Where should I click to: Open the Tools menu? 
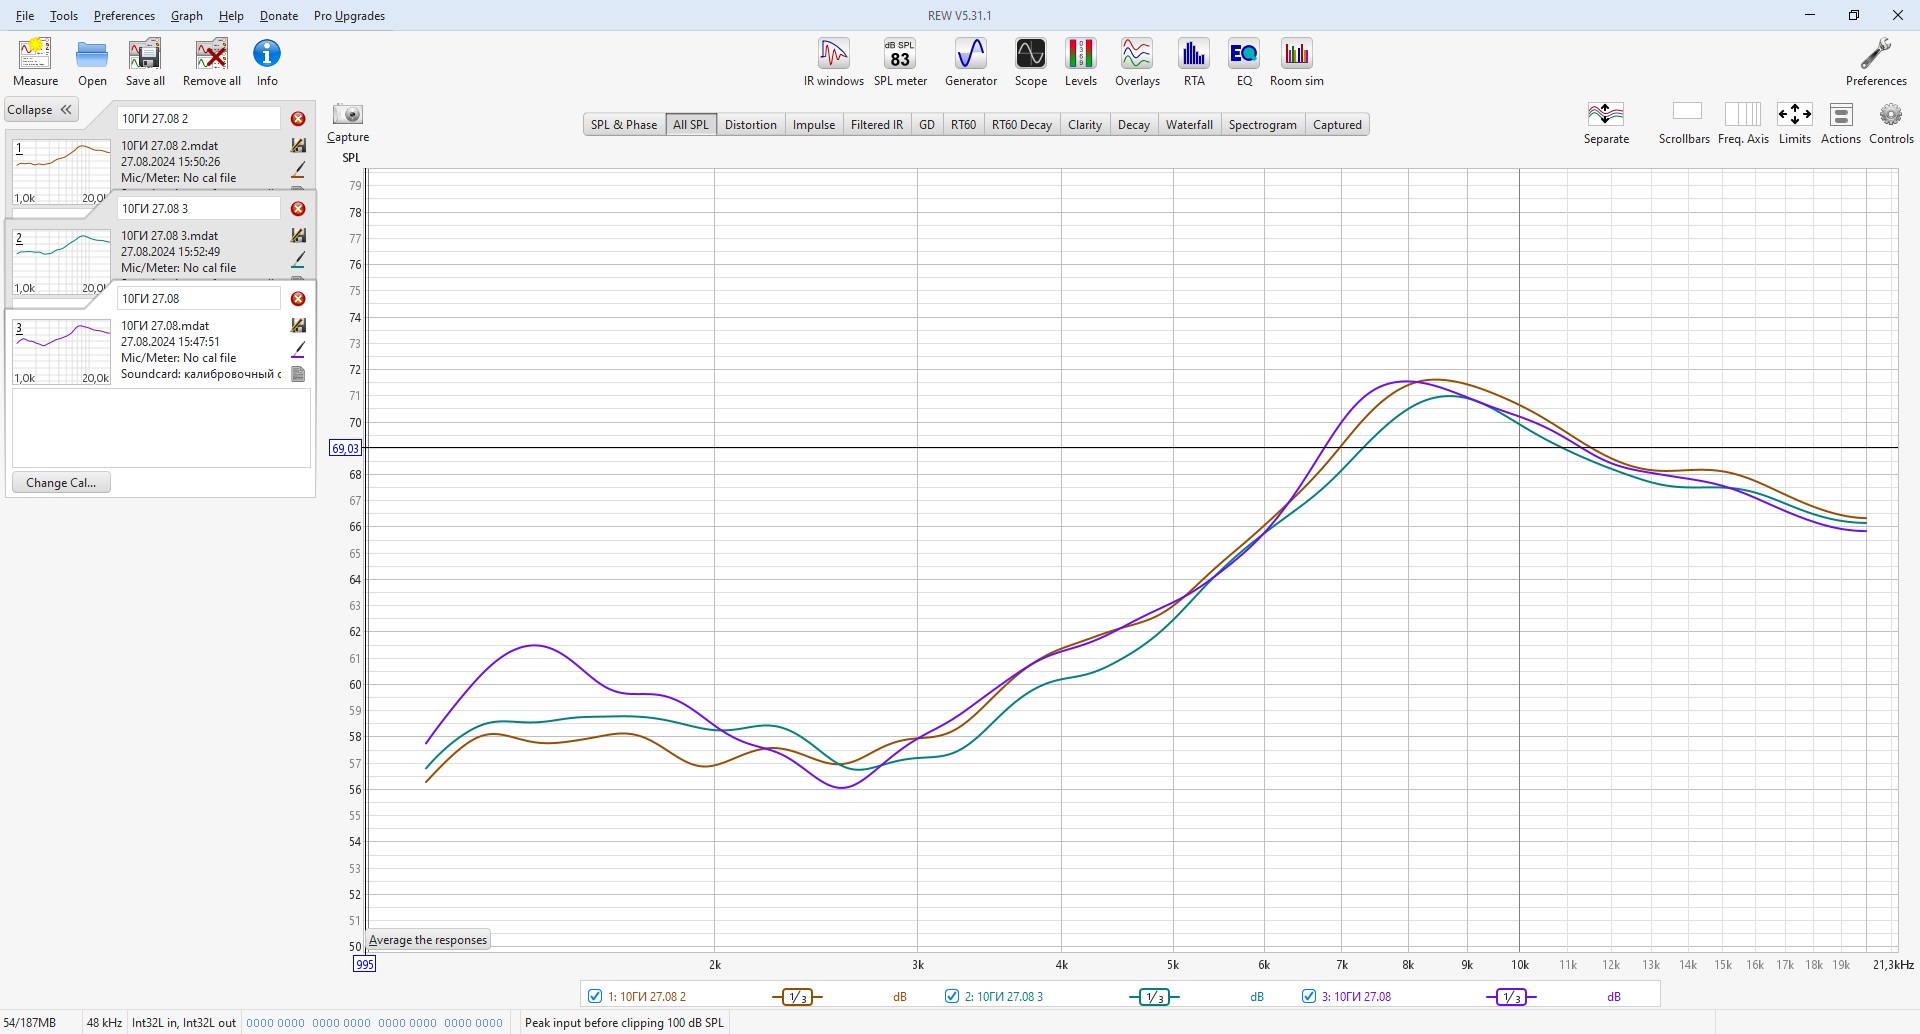(64, 16)
